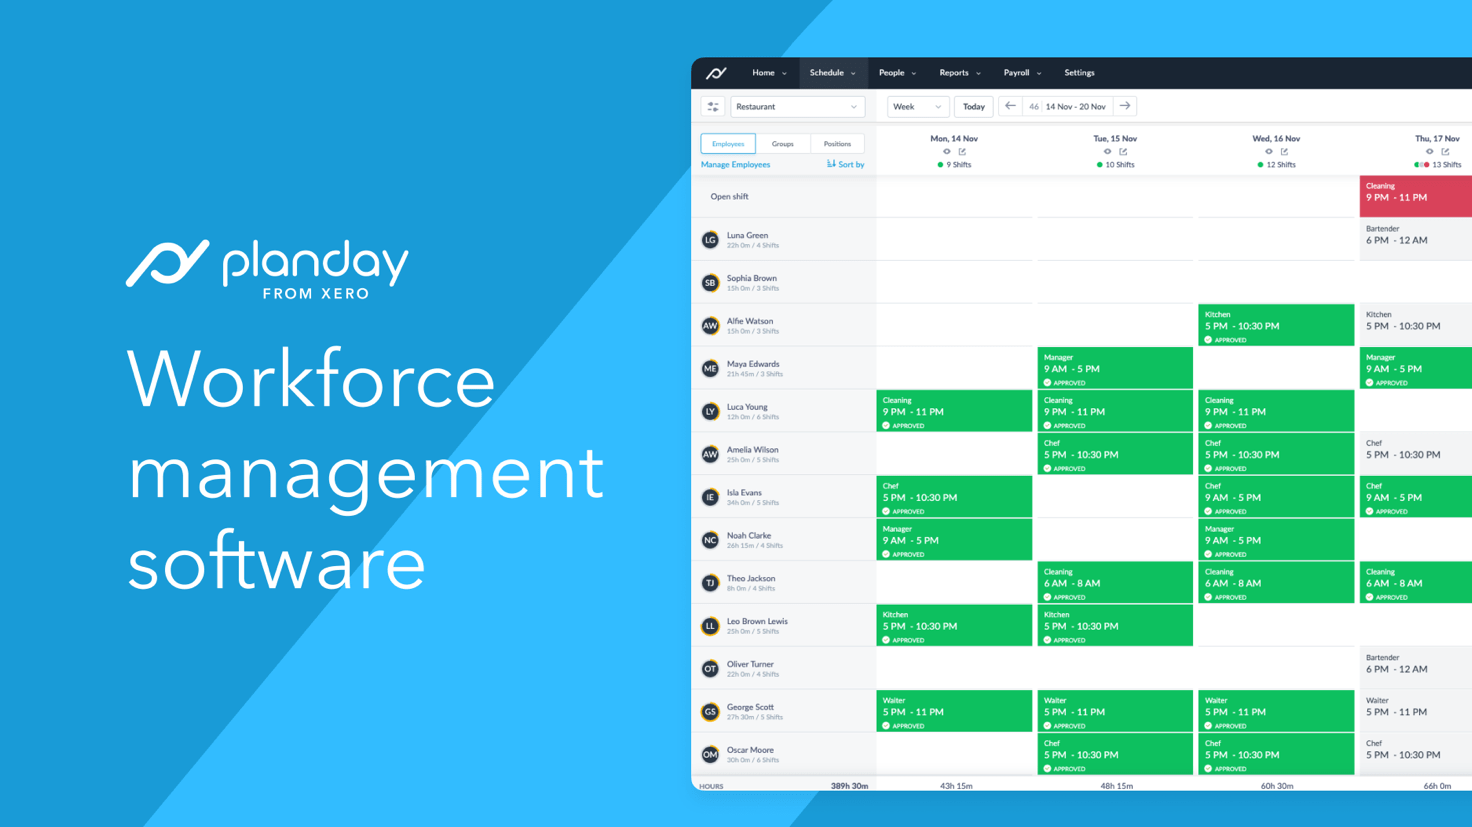Open Settings in the top navigation
1472x827 pixels.
[x=1079, y=73]
